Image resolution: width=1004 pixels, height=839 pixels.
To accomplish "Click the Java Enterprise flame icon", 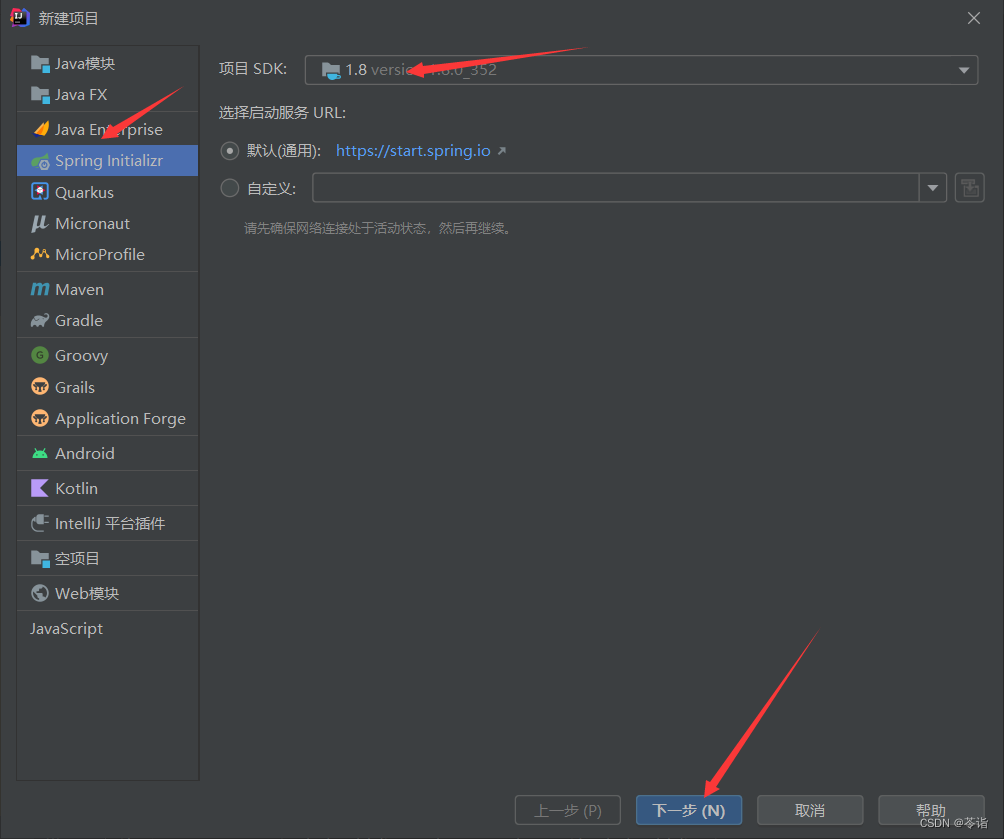I will (x=41, y=129).
